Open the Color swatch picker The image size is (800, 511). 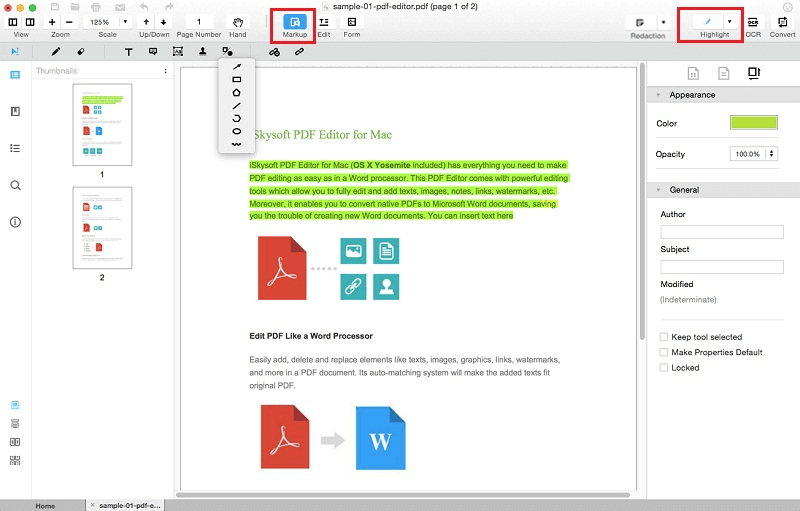754,122
